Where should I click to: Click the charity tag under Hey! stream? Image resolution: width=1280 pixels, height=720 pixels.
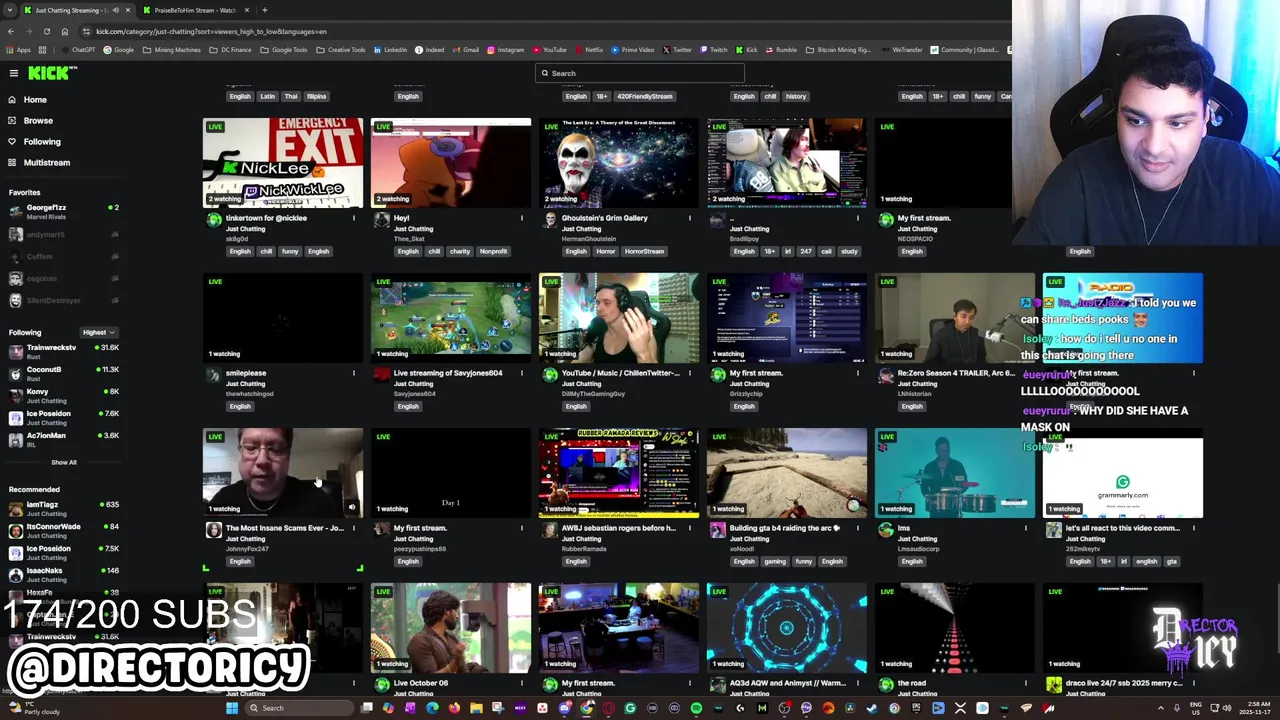(460, 252)
